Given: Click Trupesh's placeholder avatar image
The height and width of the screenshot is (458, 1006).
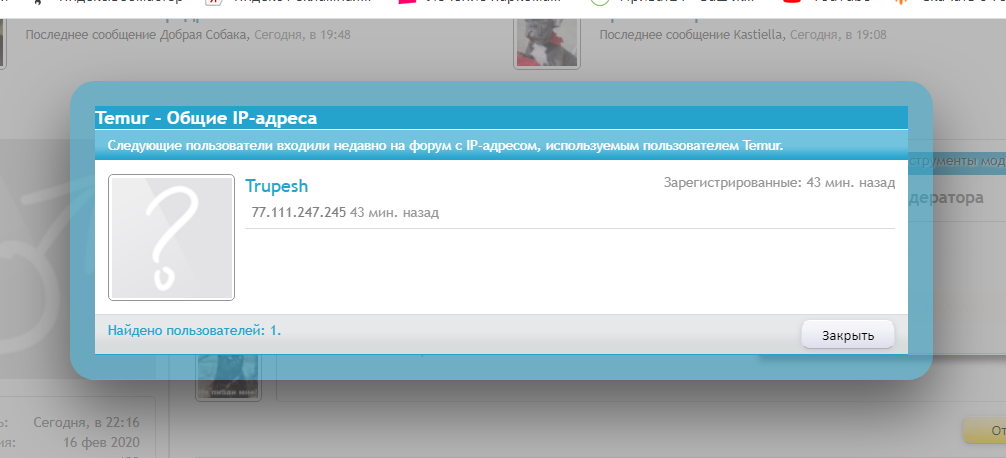Looking at the screenshot, I should tap(171, 237).
